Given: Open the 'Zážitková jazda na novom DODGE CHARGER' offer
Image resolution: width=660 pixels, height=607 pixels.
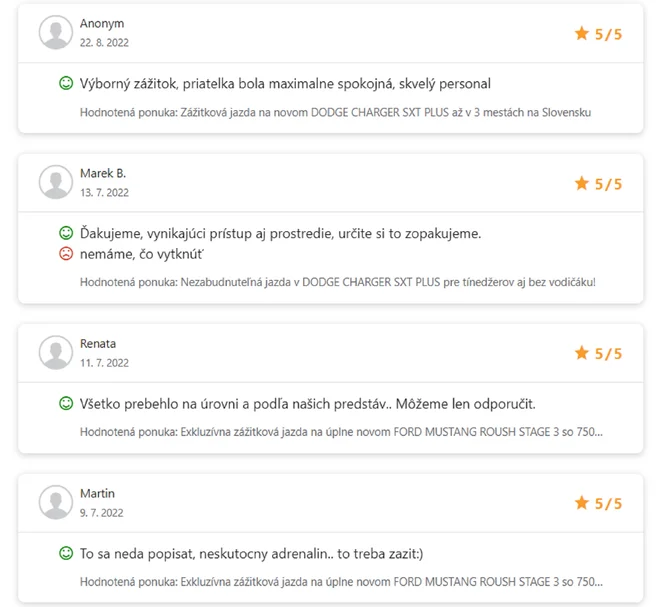Looking at the screenshot, I should (386, 112).
